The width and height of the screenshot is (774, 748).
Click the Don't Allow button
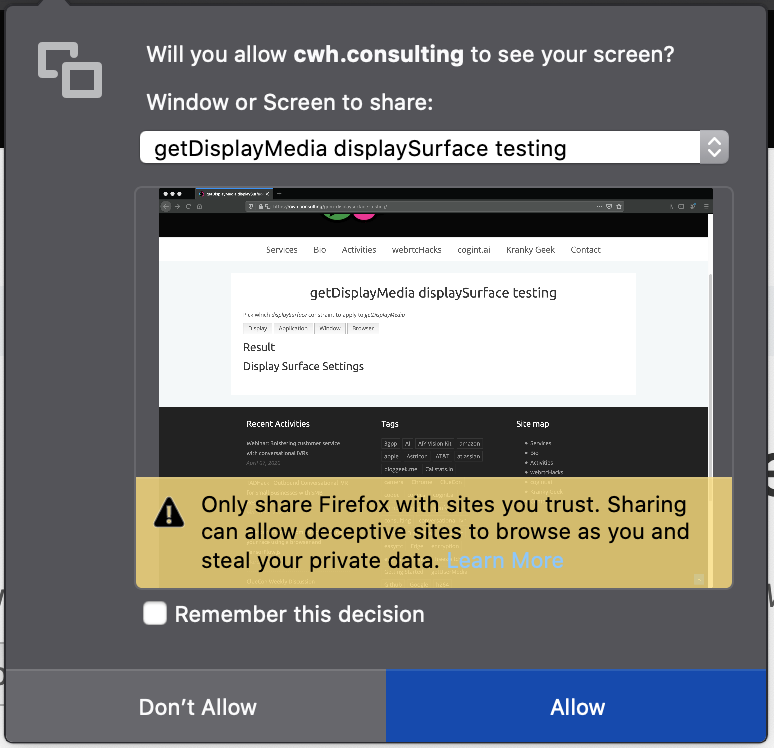click(x=196, y=707)
